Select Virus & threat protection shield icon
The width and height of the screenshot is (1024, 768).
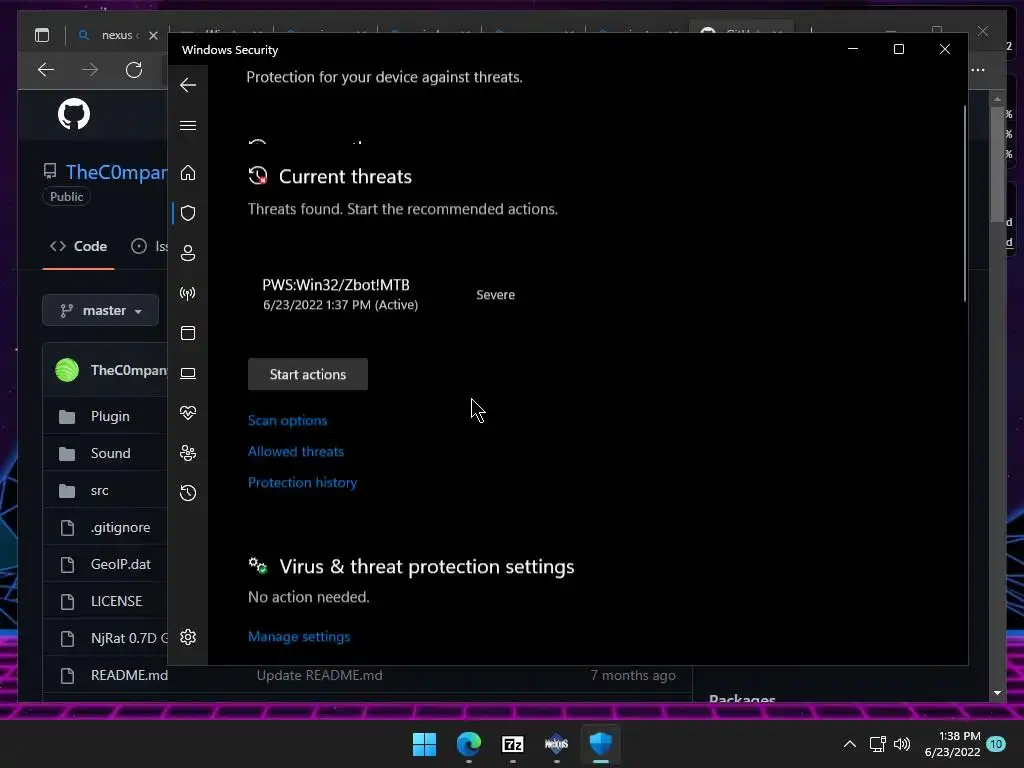coord(188,213)
